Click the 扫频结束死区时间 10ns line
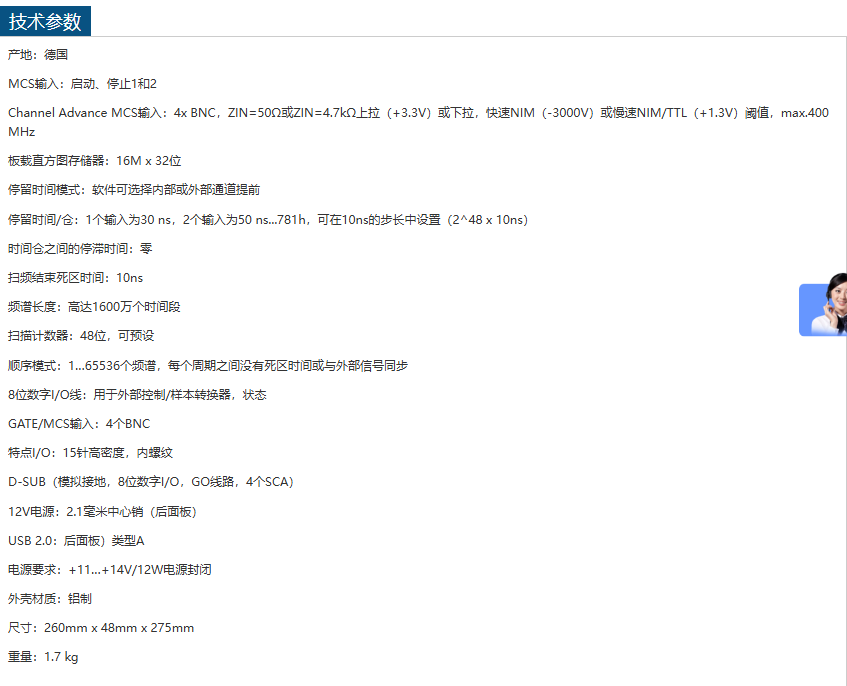The height and width of the screenshot is (686, 847). 75,278
